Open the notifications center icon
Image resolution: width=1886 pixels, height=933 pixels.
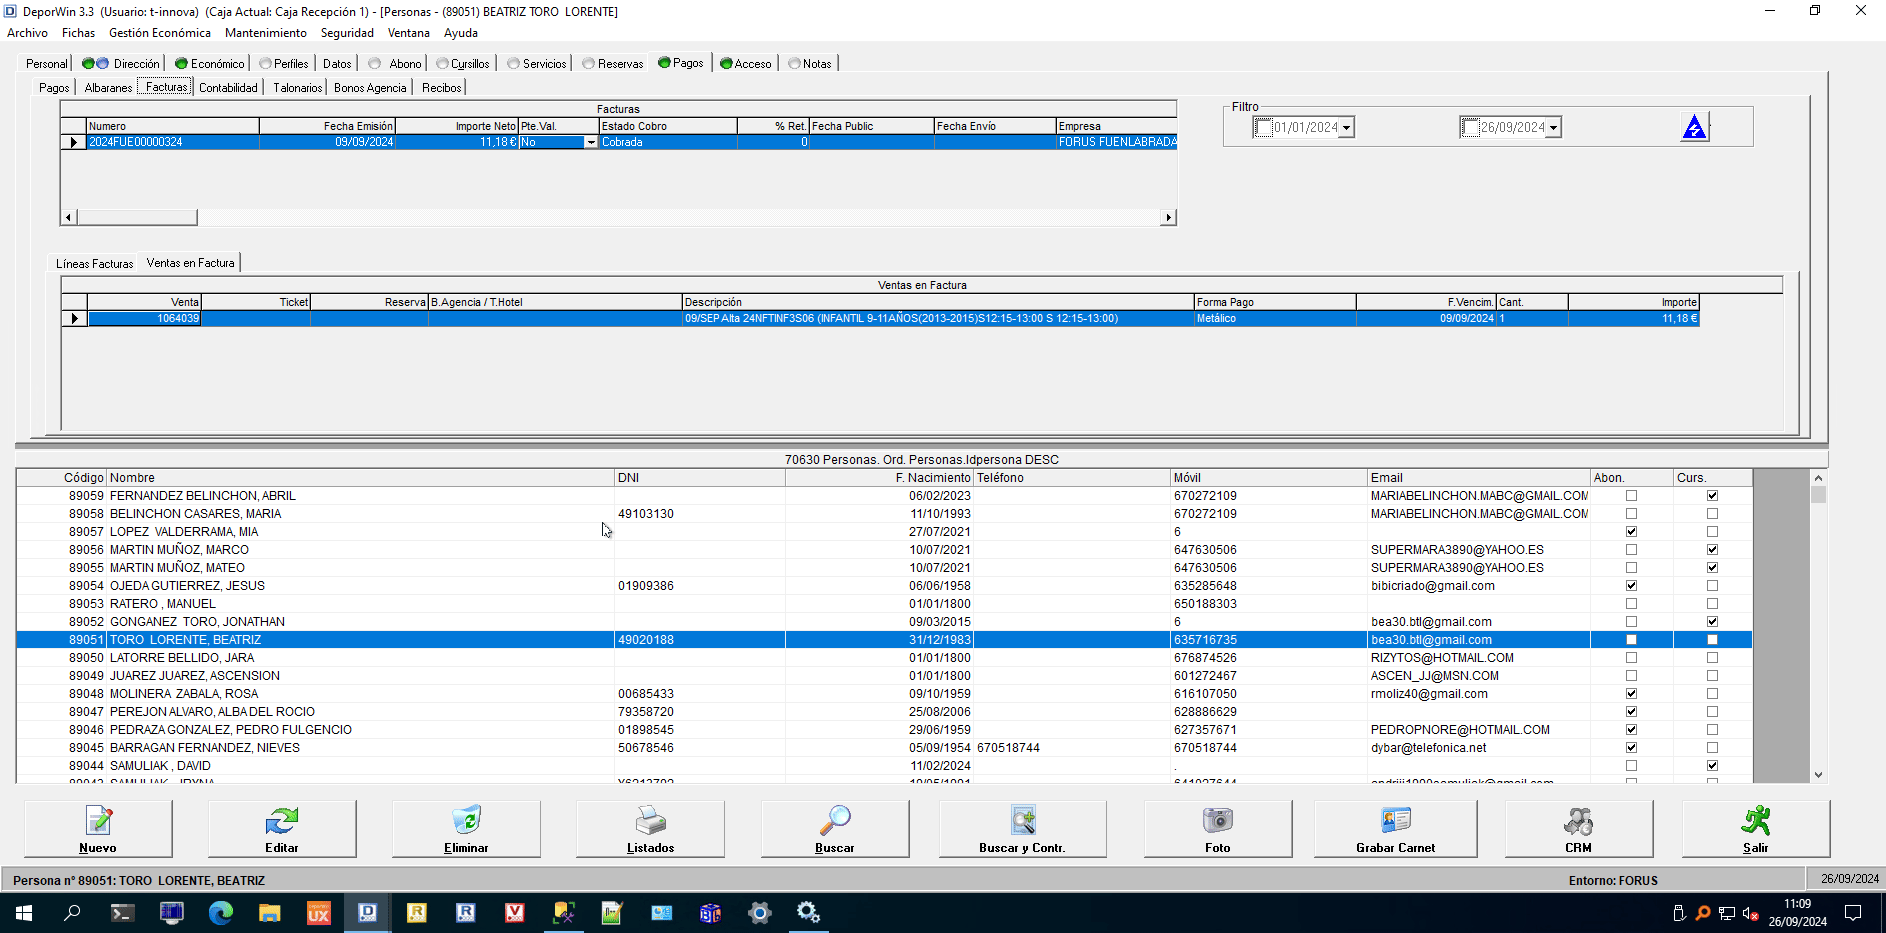[x=1852, y=912]
